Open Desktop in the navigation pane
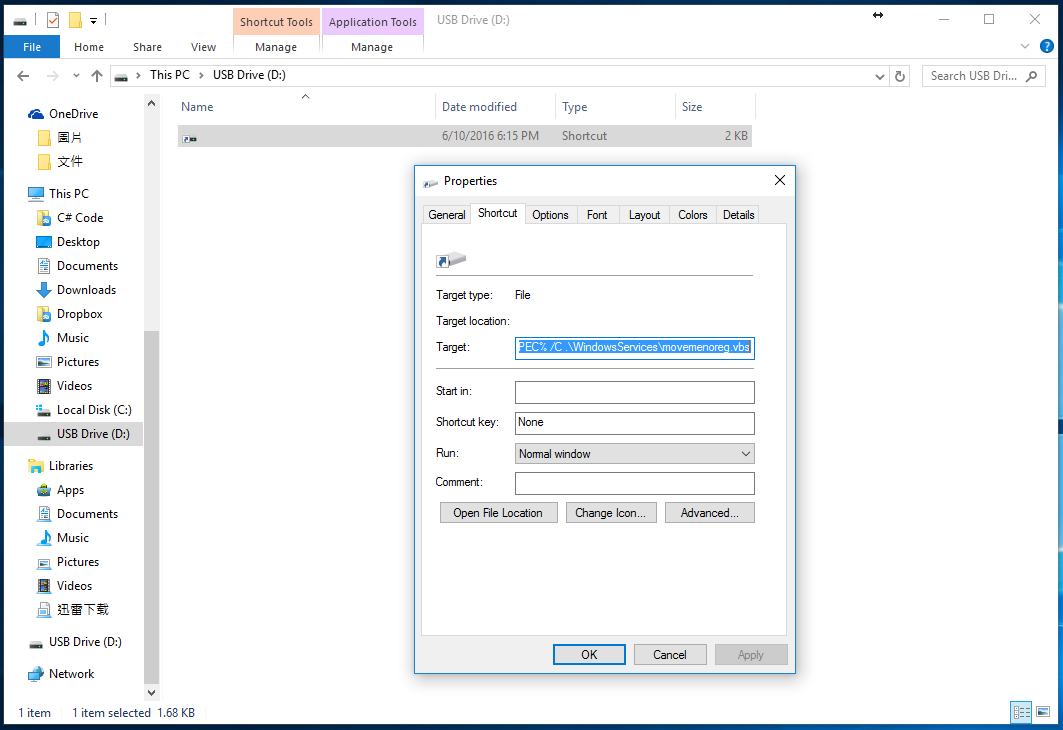The image size is (1063, 730). click(x=78, y=242)
